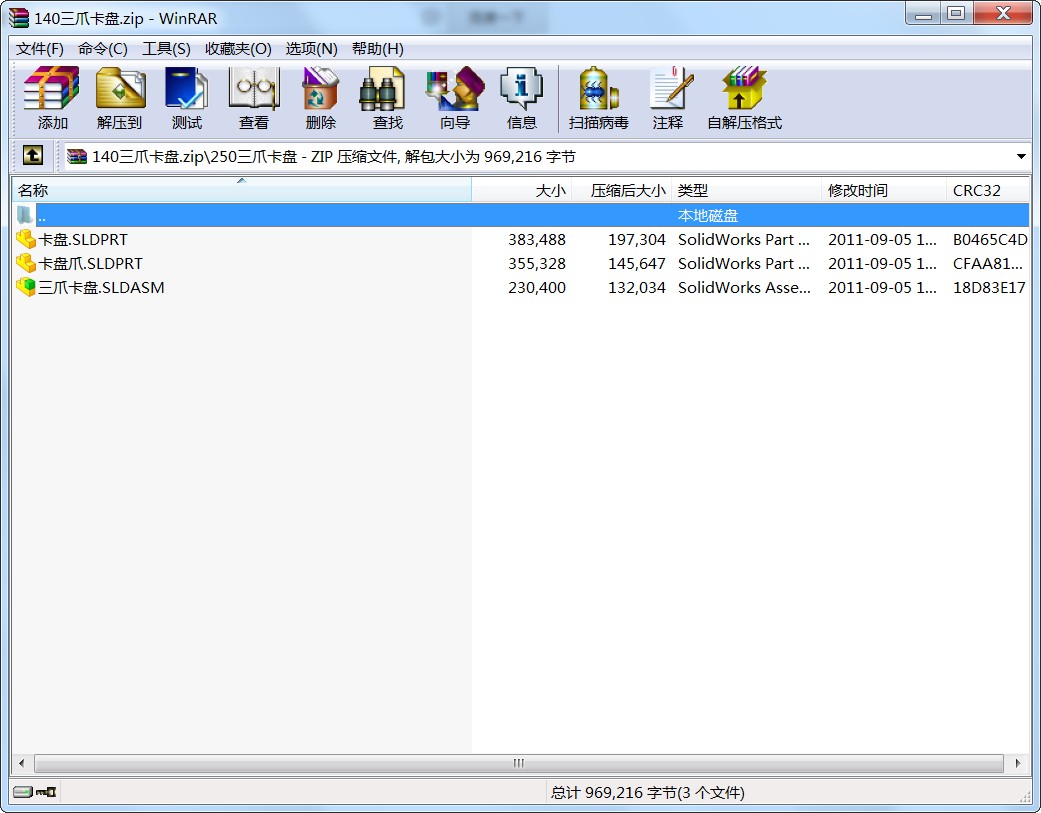Expand the address bar path dropdown

[1020, 157]
